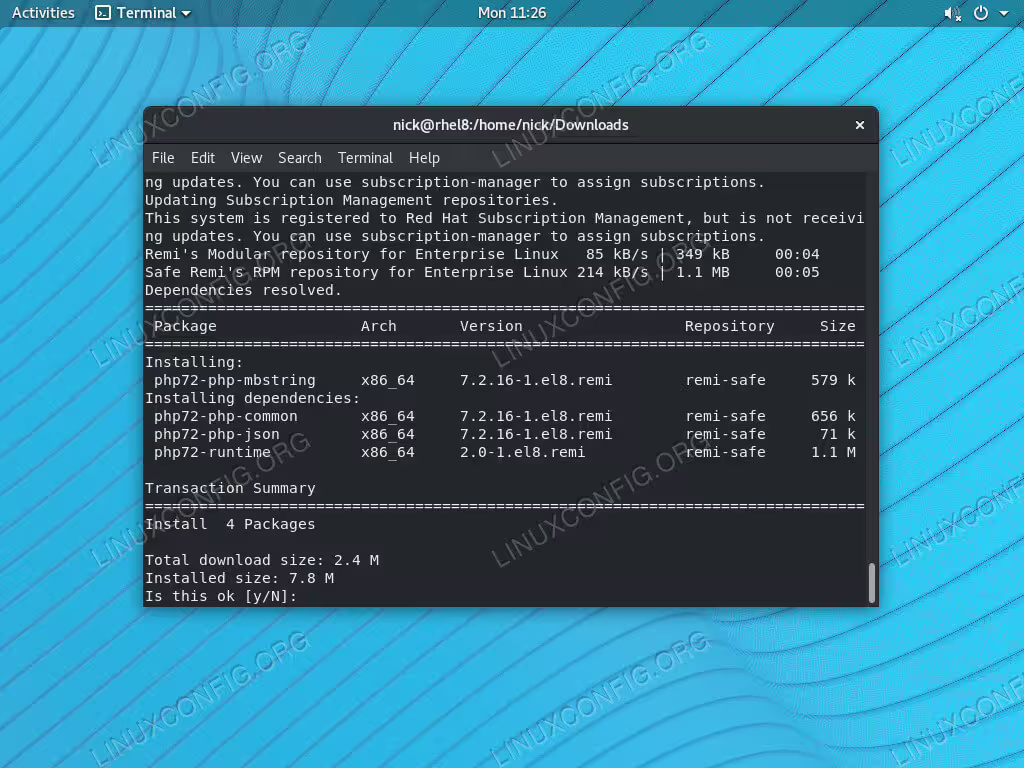Click 'Total download size: 2.4 M' line

261,560
